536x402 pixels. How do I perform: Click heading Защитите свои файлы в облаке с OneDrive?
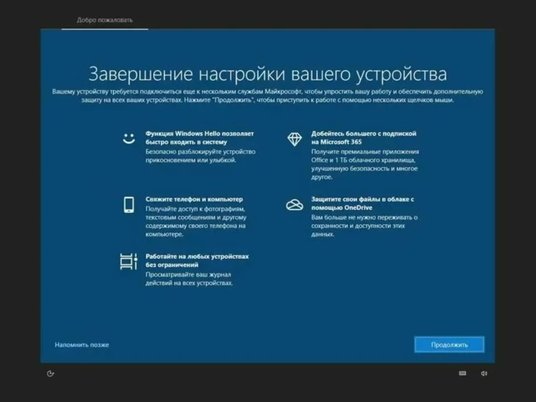pyautogui.click(x=362, y=203)
